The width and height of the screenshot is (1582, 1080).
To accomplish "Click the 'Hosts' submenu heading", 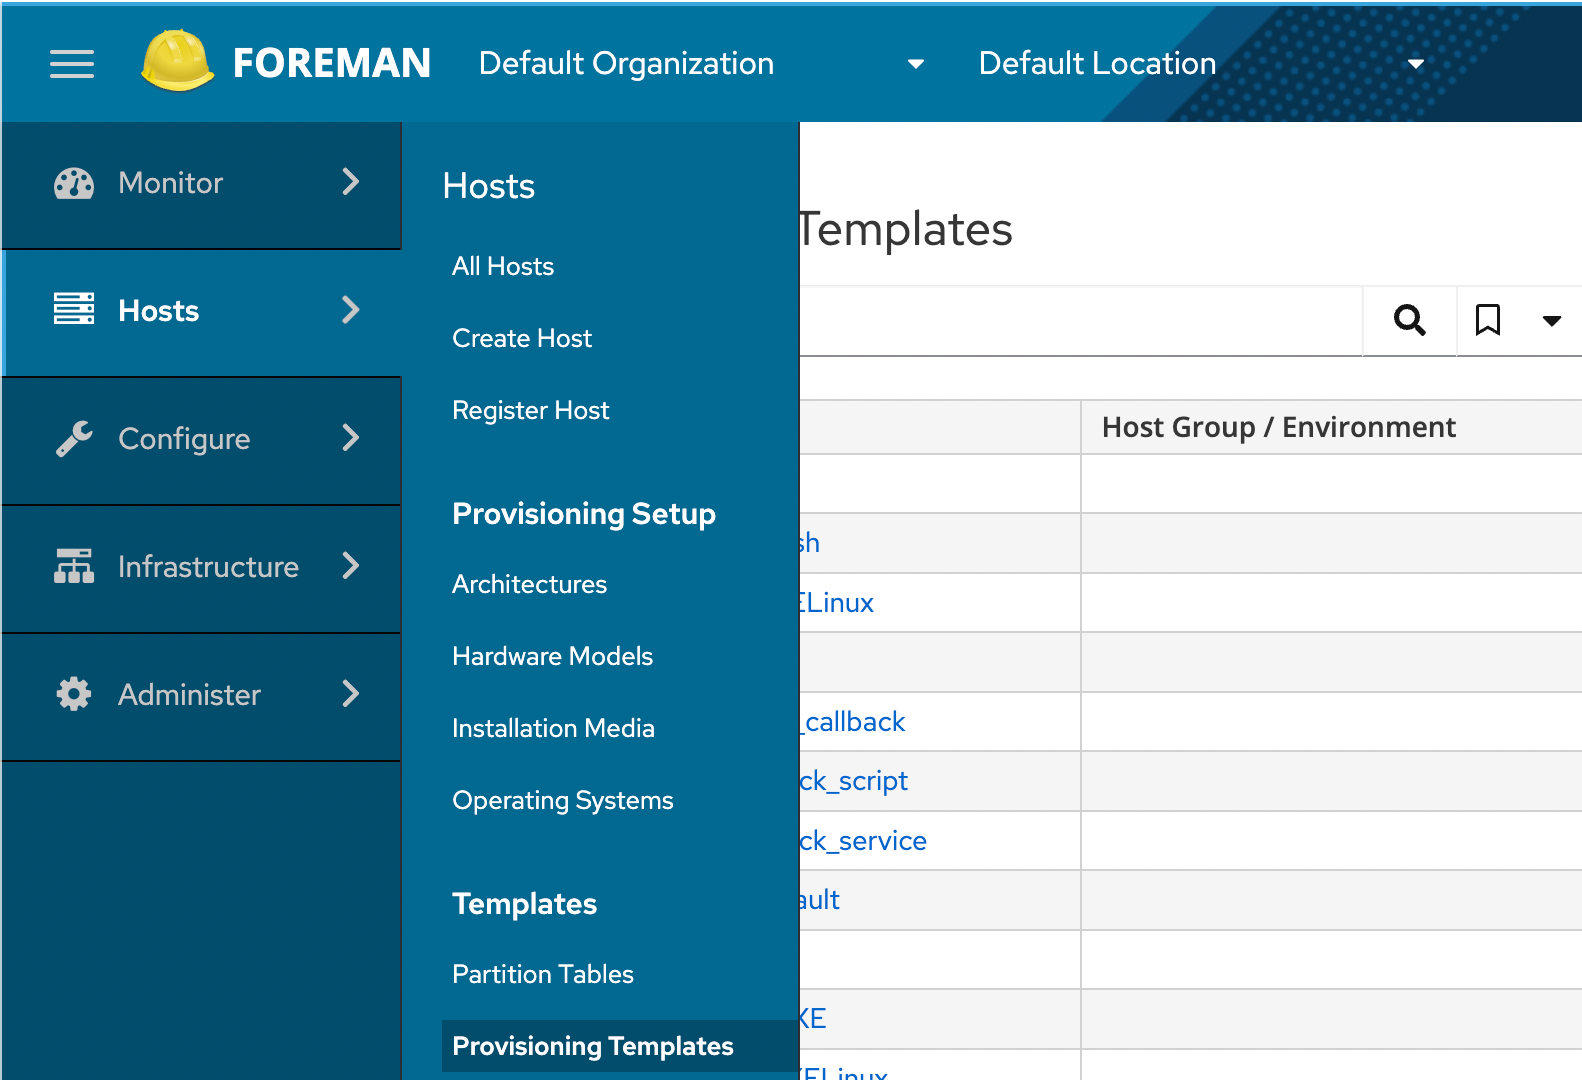I will tap(489, 186).
